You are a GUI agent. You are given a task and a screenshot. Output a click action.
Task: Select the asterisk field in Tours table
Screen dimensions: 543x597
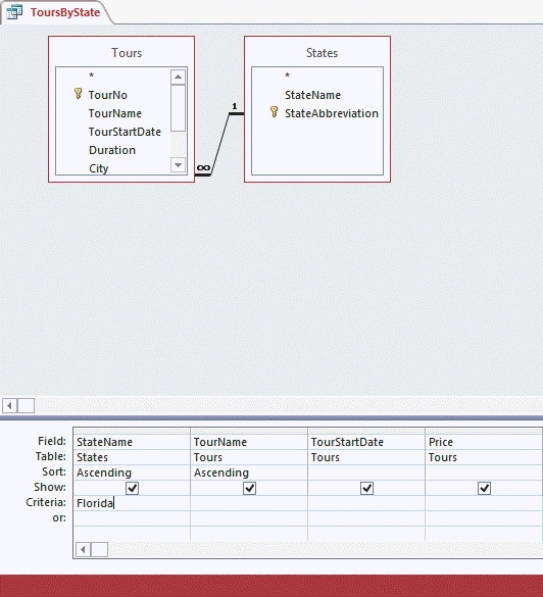point(91,76)
